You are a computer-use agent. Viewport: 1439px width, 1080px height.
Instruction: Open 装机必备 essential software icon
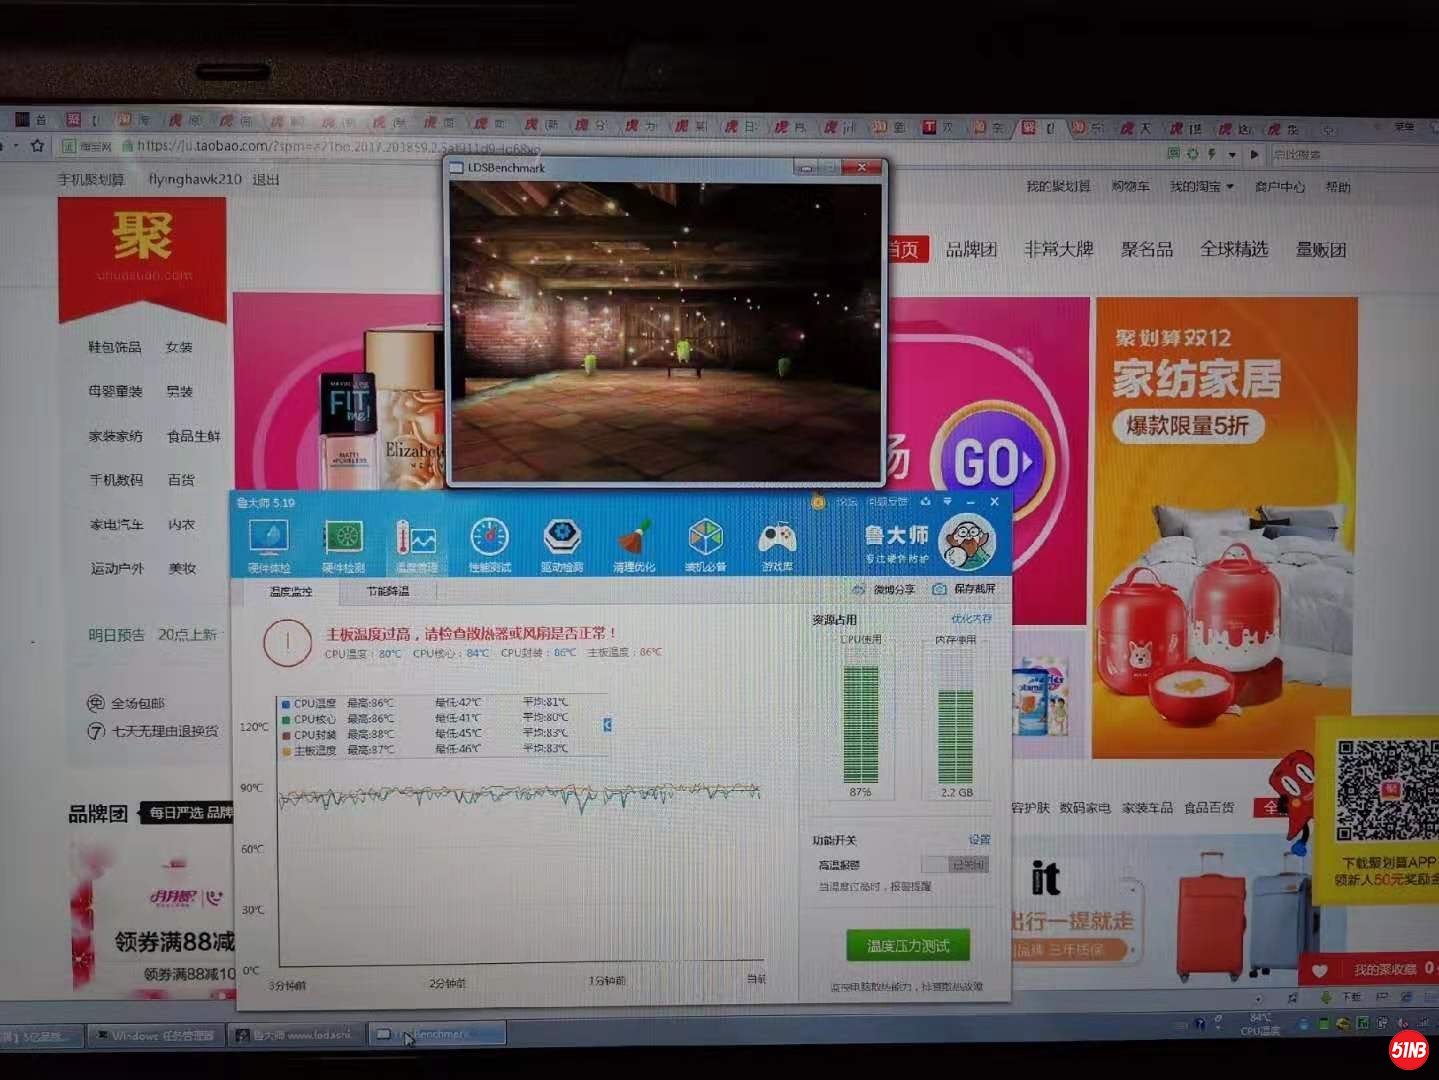pos(705,545)
